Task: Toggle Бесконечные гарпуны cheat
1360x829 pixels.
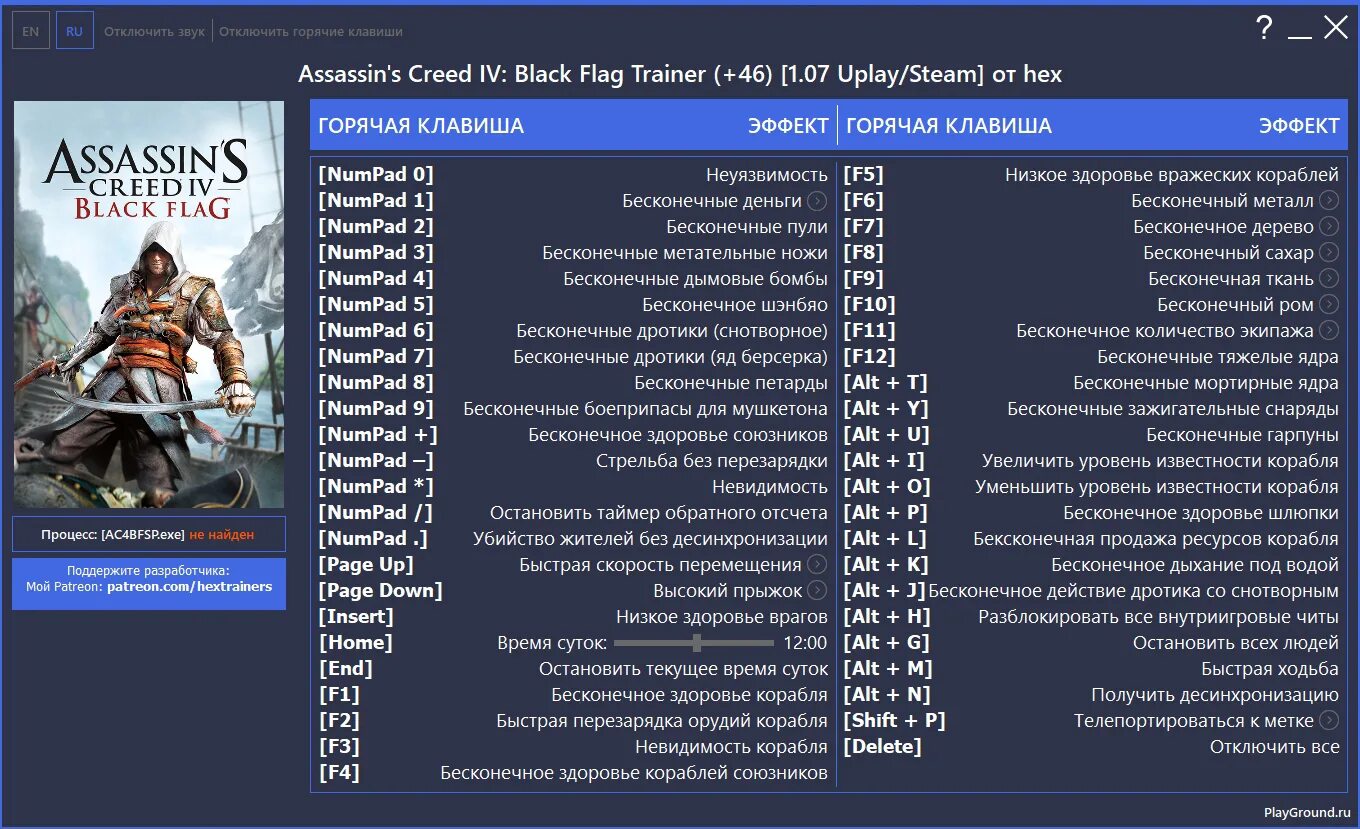Action: click(1242, 435)
